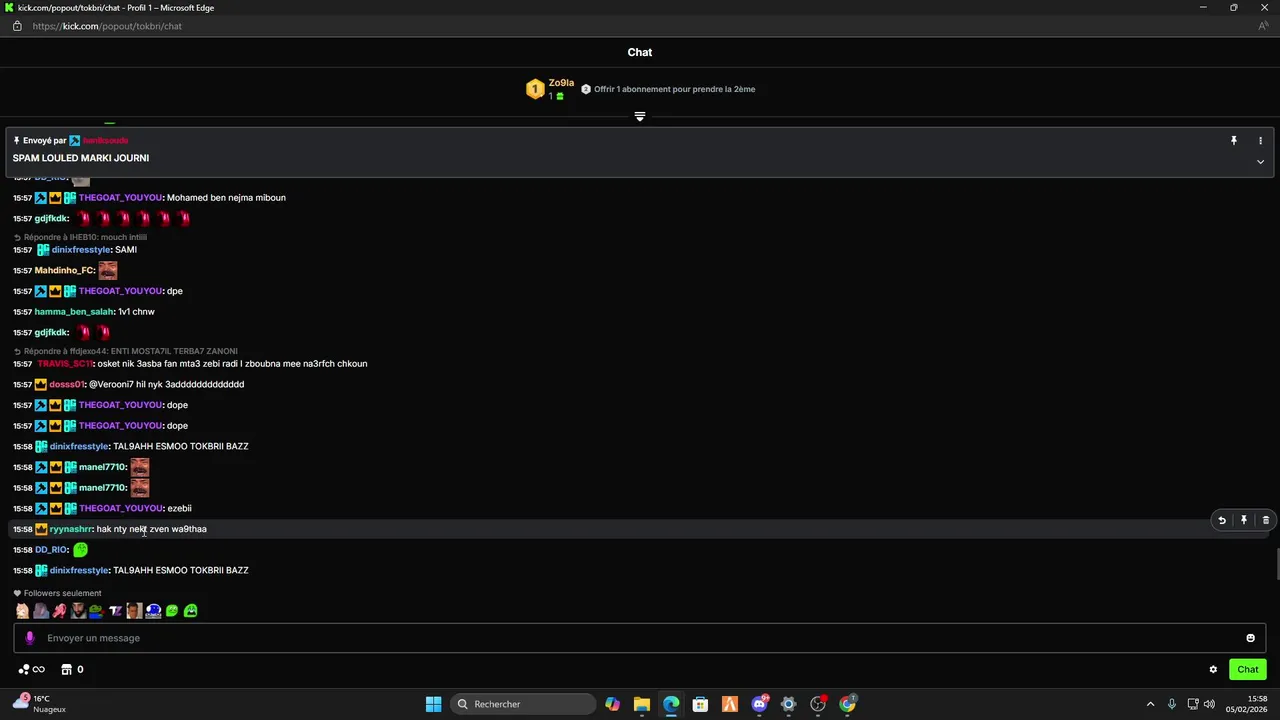Show hidden system tray icons chevron

click(x=1150, y=704)
